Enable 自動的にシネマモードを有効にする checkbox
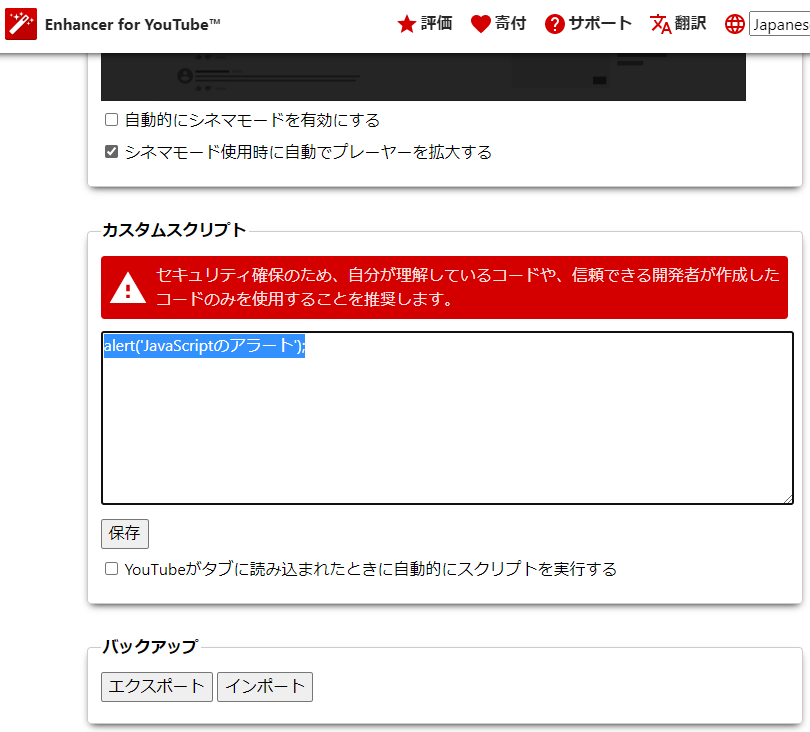This screenshot has width=810, height=732. click(111, 120)
